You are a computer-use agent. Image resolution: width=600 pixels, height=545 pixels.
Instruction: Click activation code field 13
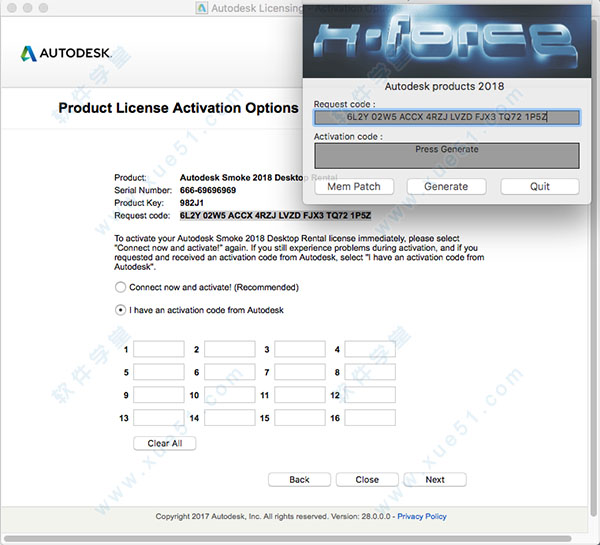[159, 418]
